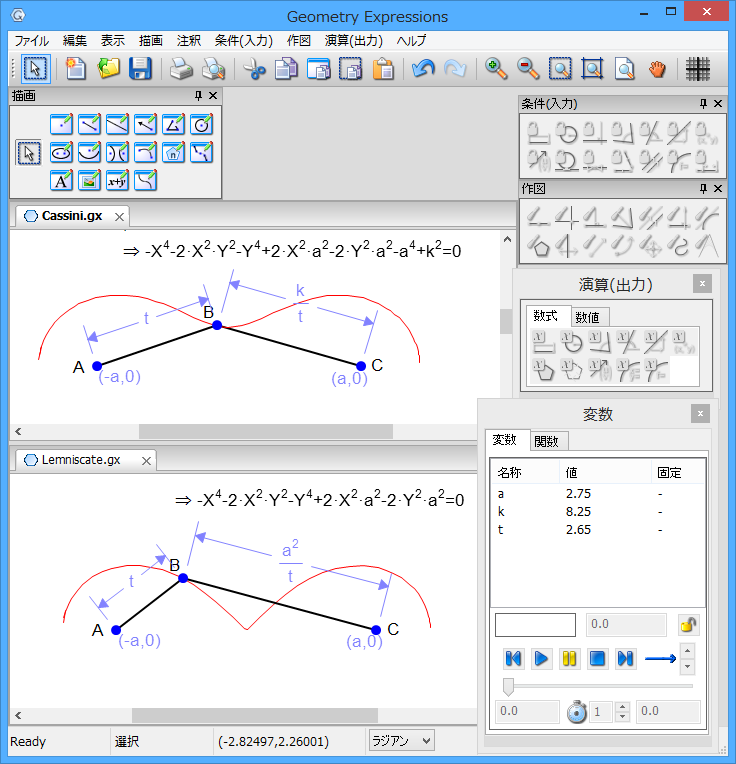
Task: Activate the Pan hand tool
Action: coord(657,69)
